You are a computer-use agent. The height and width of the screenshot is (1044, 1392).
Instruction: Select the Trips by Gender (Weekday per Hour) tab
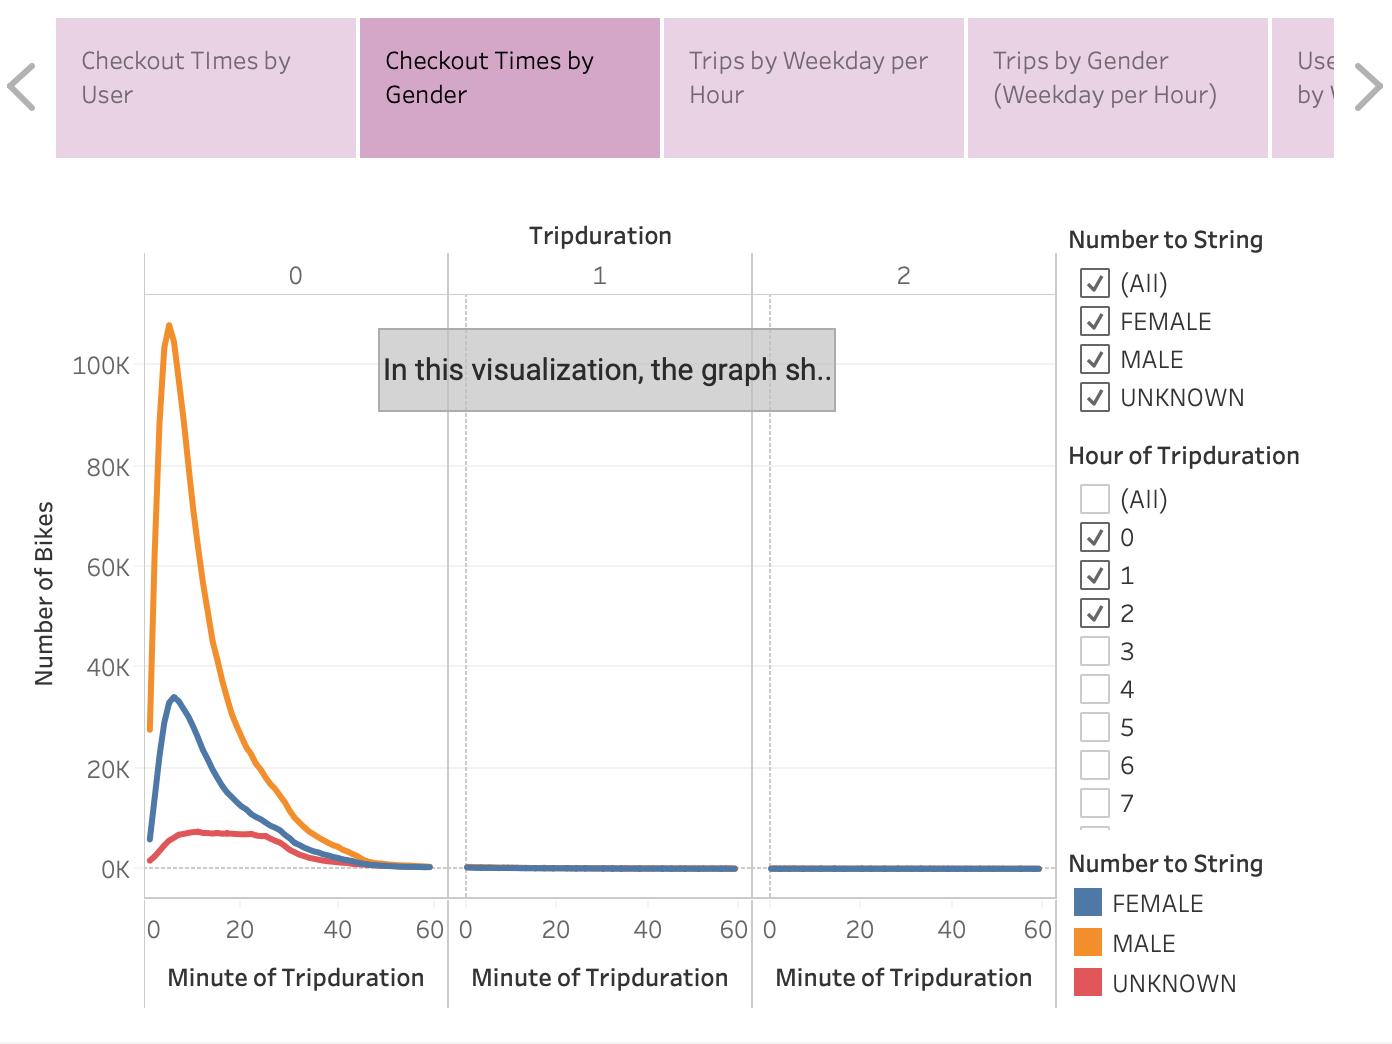click(x=1117, y=86)
